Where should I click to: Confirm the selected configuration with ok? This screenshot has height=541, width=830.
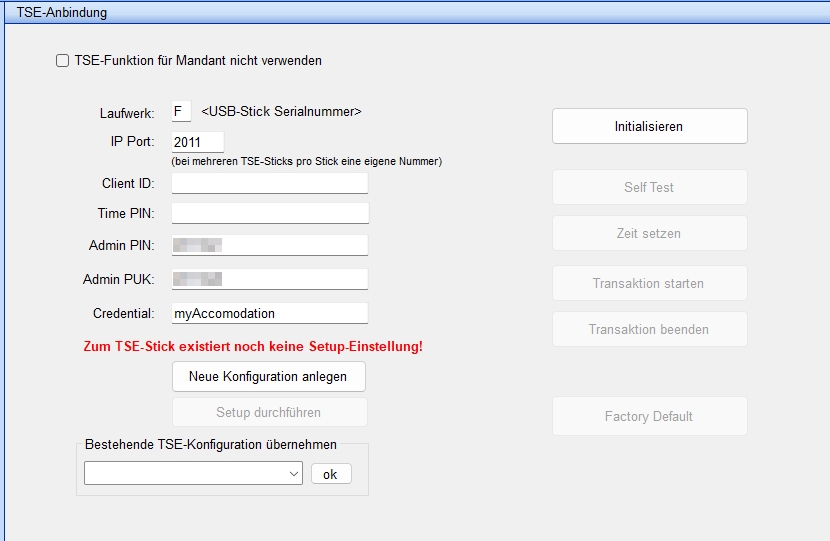click(331, 474)
